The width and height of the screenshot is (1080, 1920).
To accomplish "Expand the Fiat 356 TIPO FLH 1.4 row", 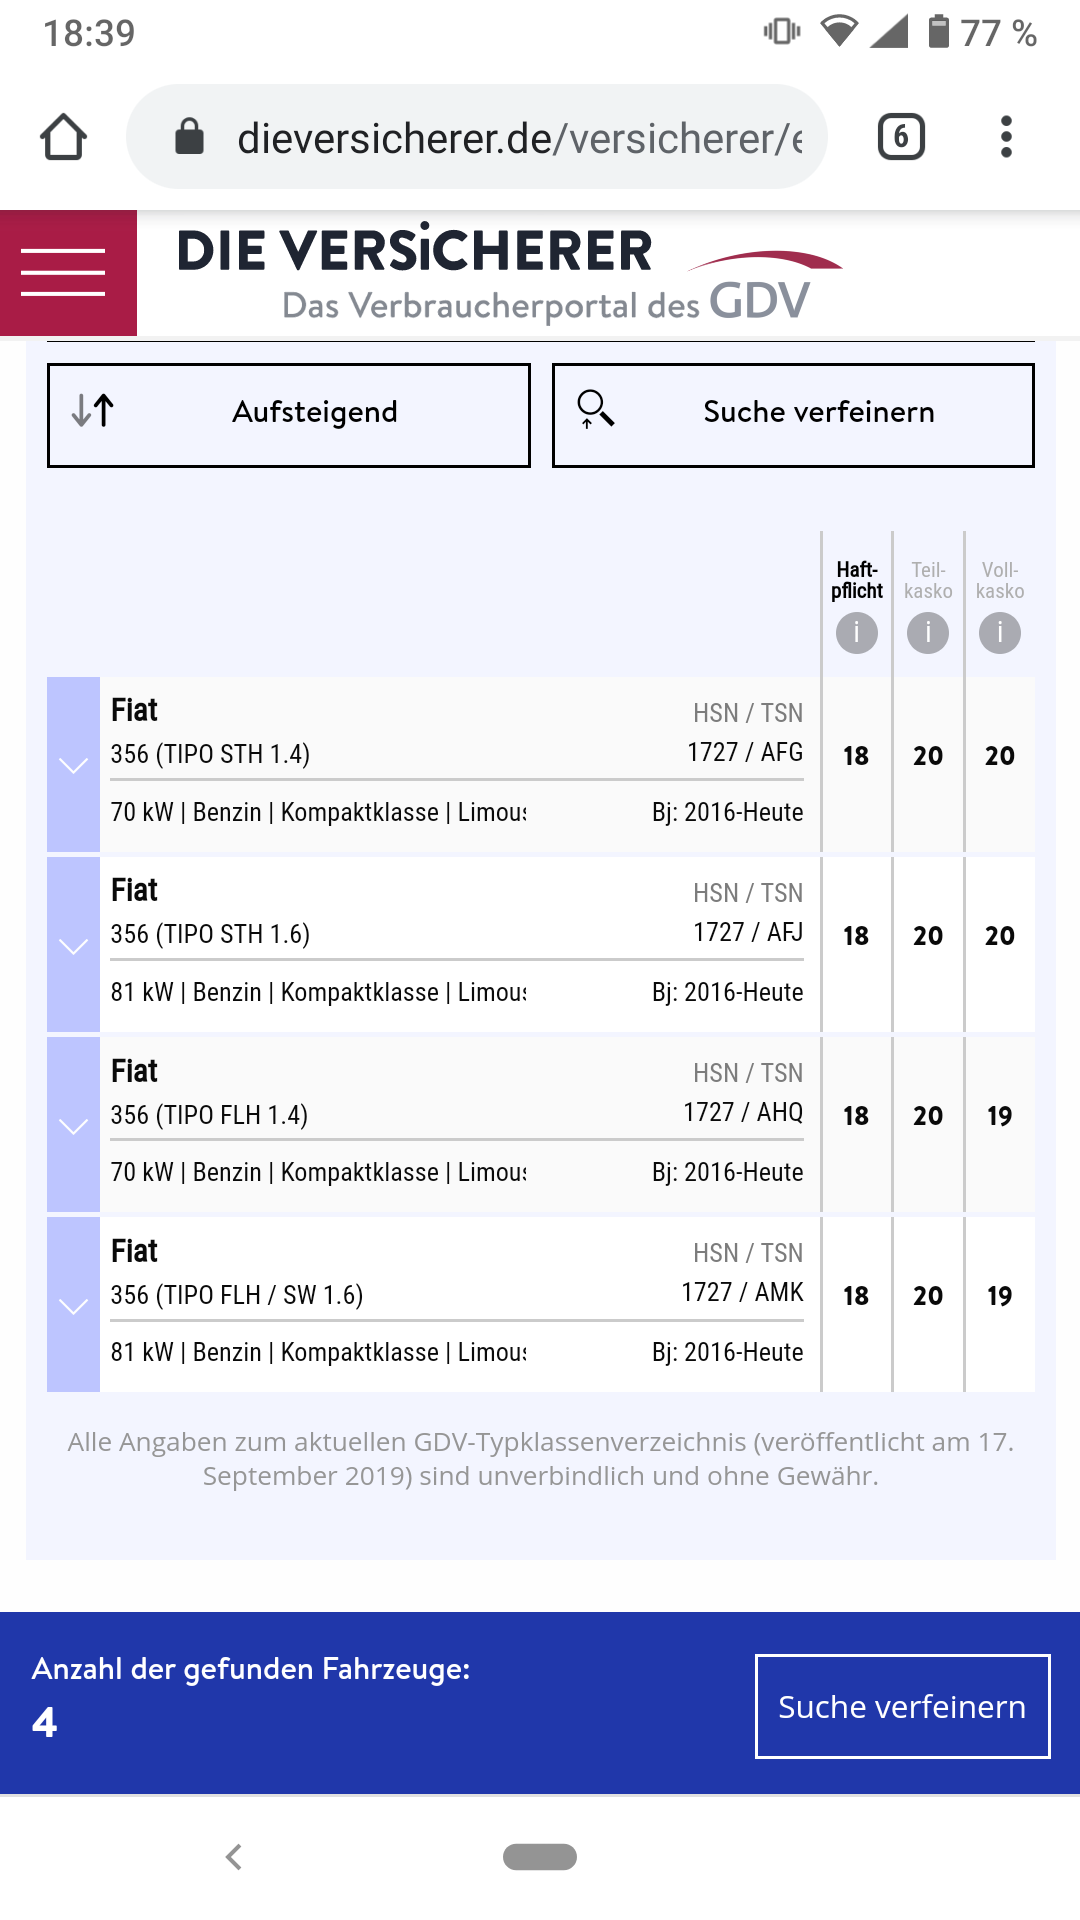I will (x=73, y=1126).
